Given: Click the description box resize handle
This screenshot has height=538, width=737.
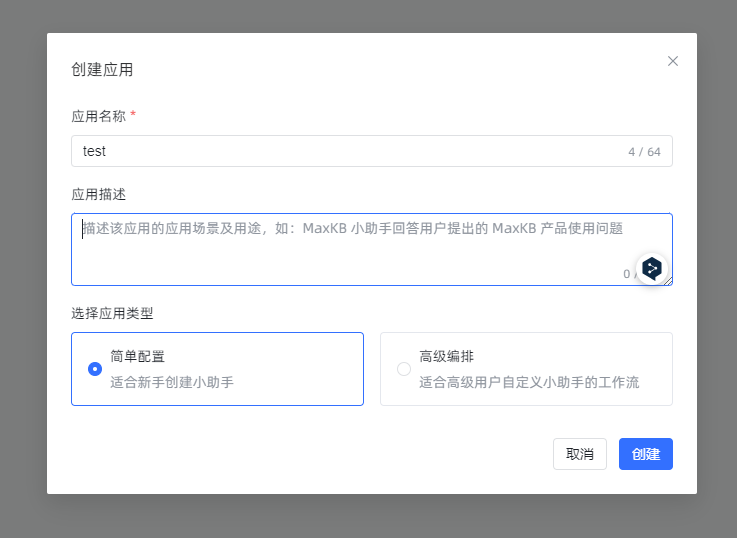Looking at the screenshot, I should (668, 281).
